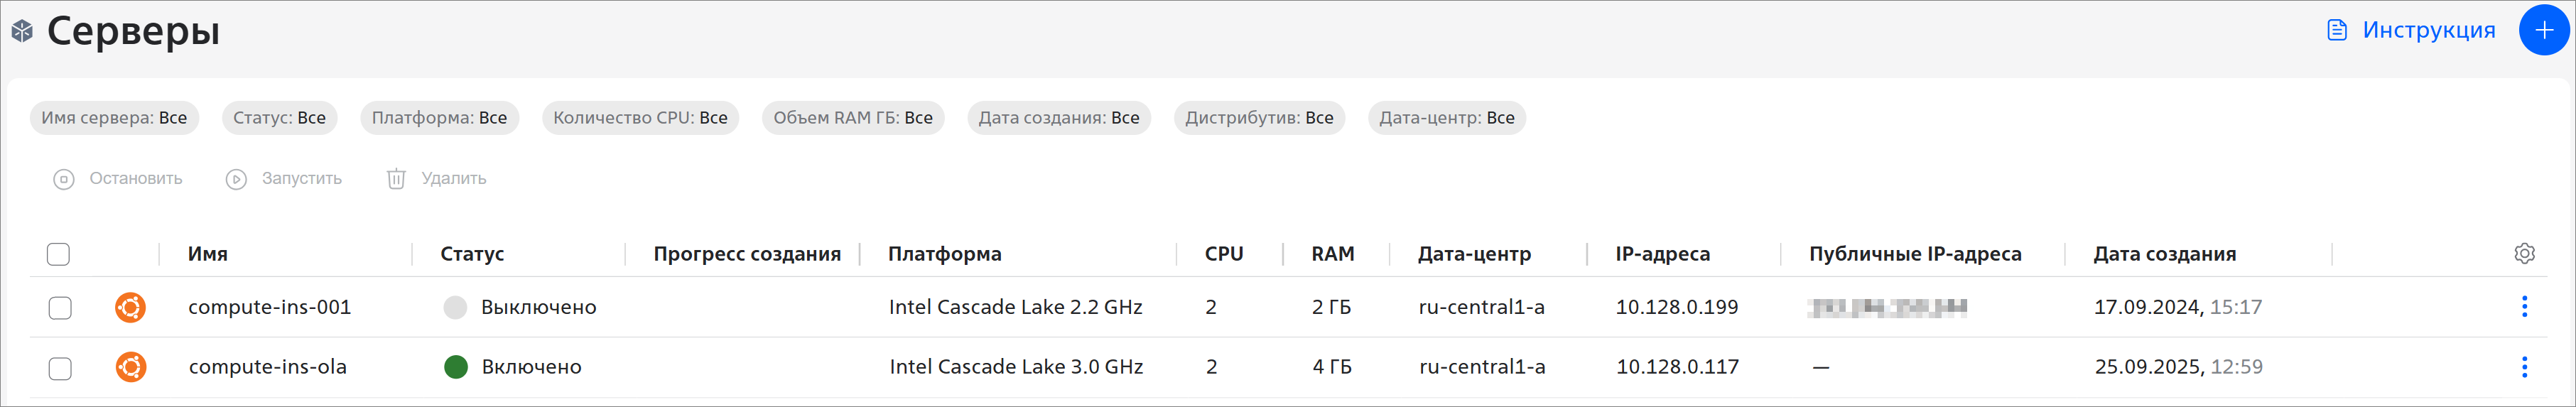Open table column settings gear
The height and width of the screenshot is (407, 2576).
point(2524,254)
